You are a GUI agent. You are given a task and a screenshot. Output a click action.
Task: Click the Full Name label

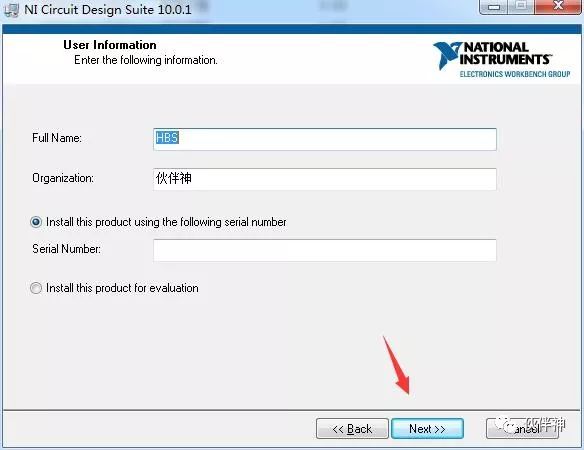point(57,138)
